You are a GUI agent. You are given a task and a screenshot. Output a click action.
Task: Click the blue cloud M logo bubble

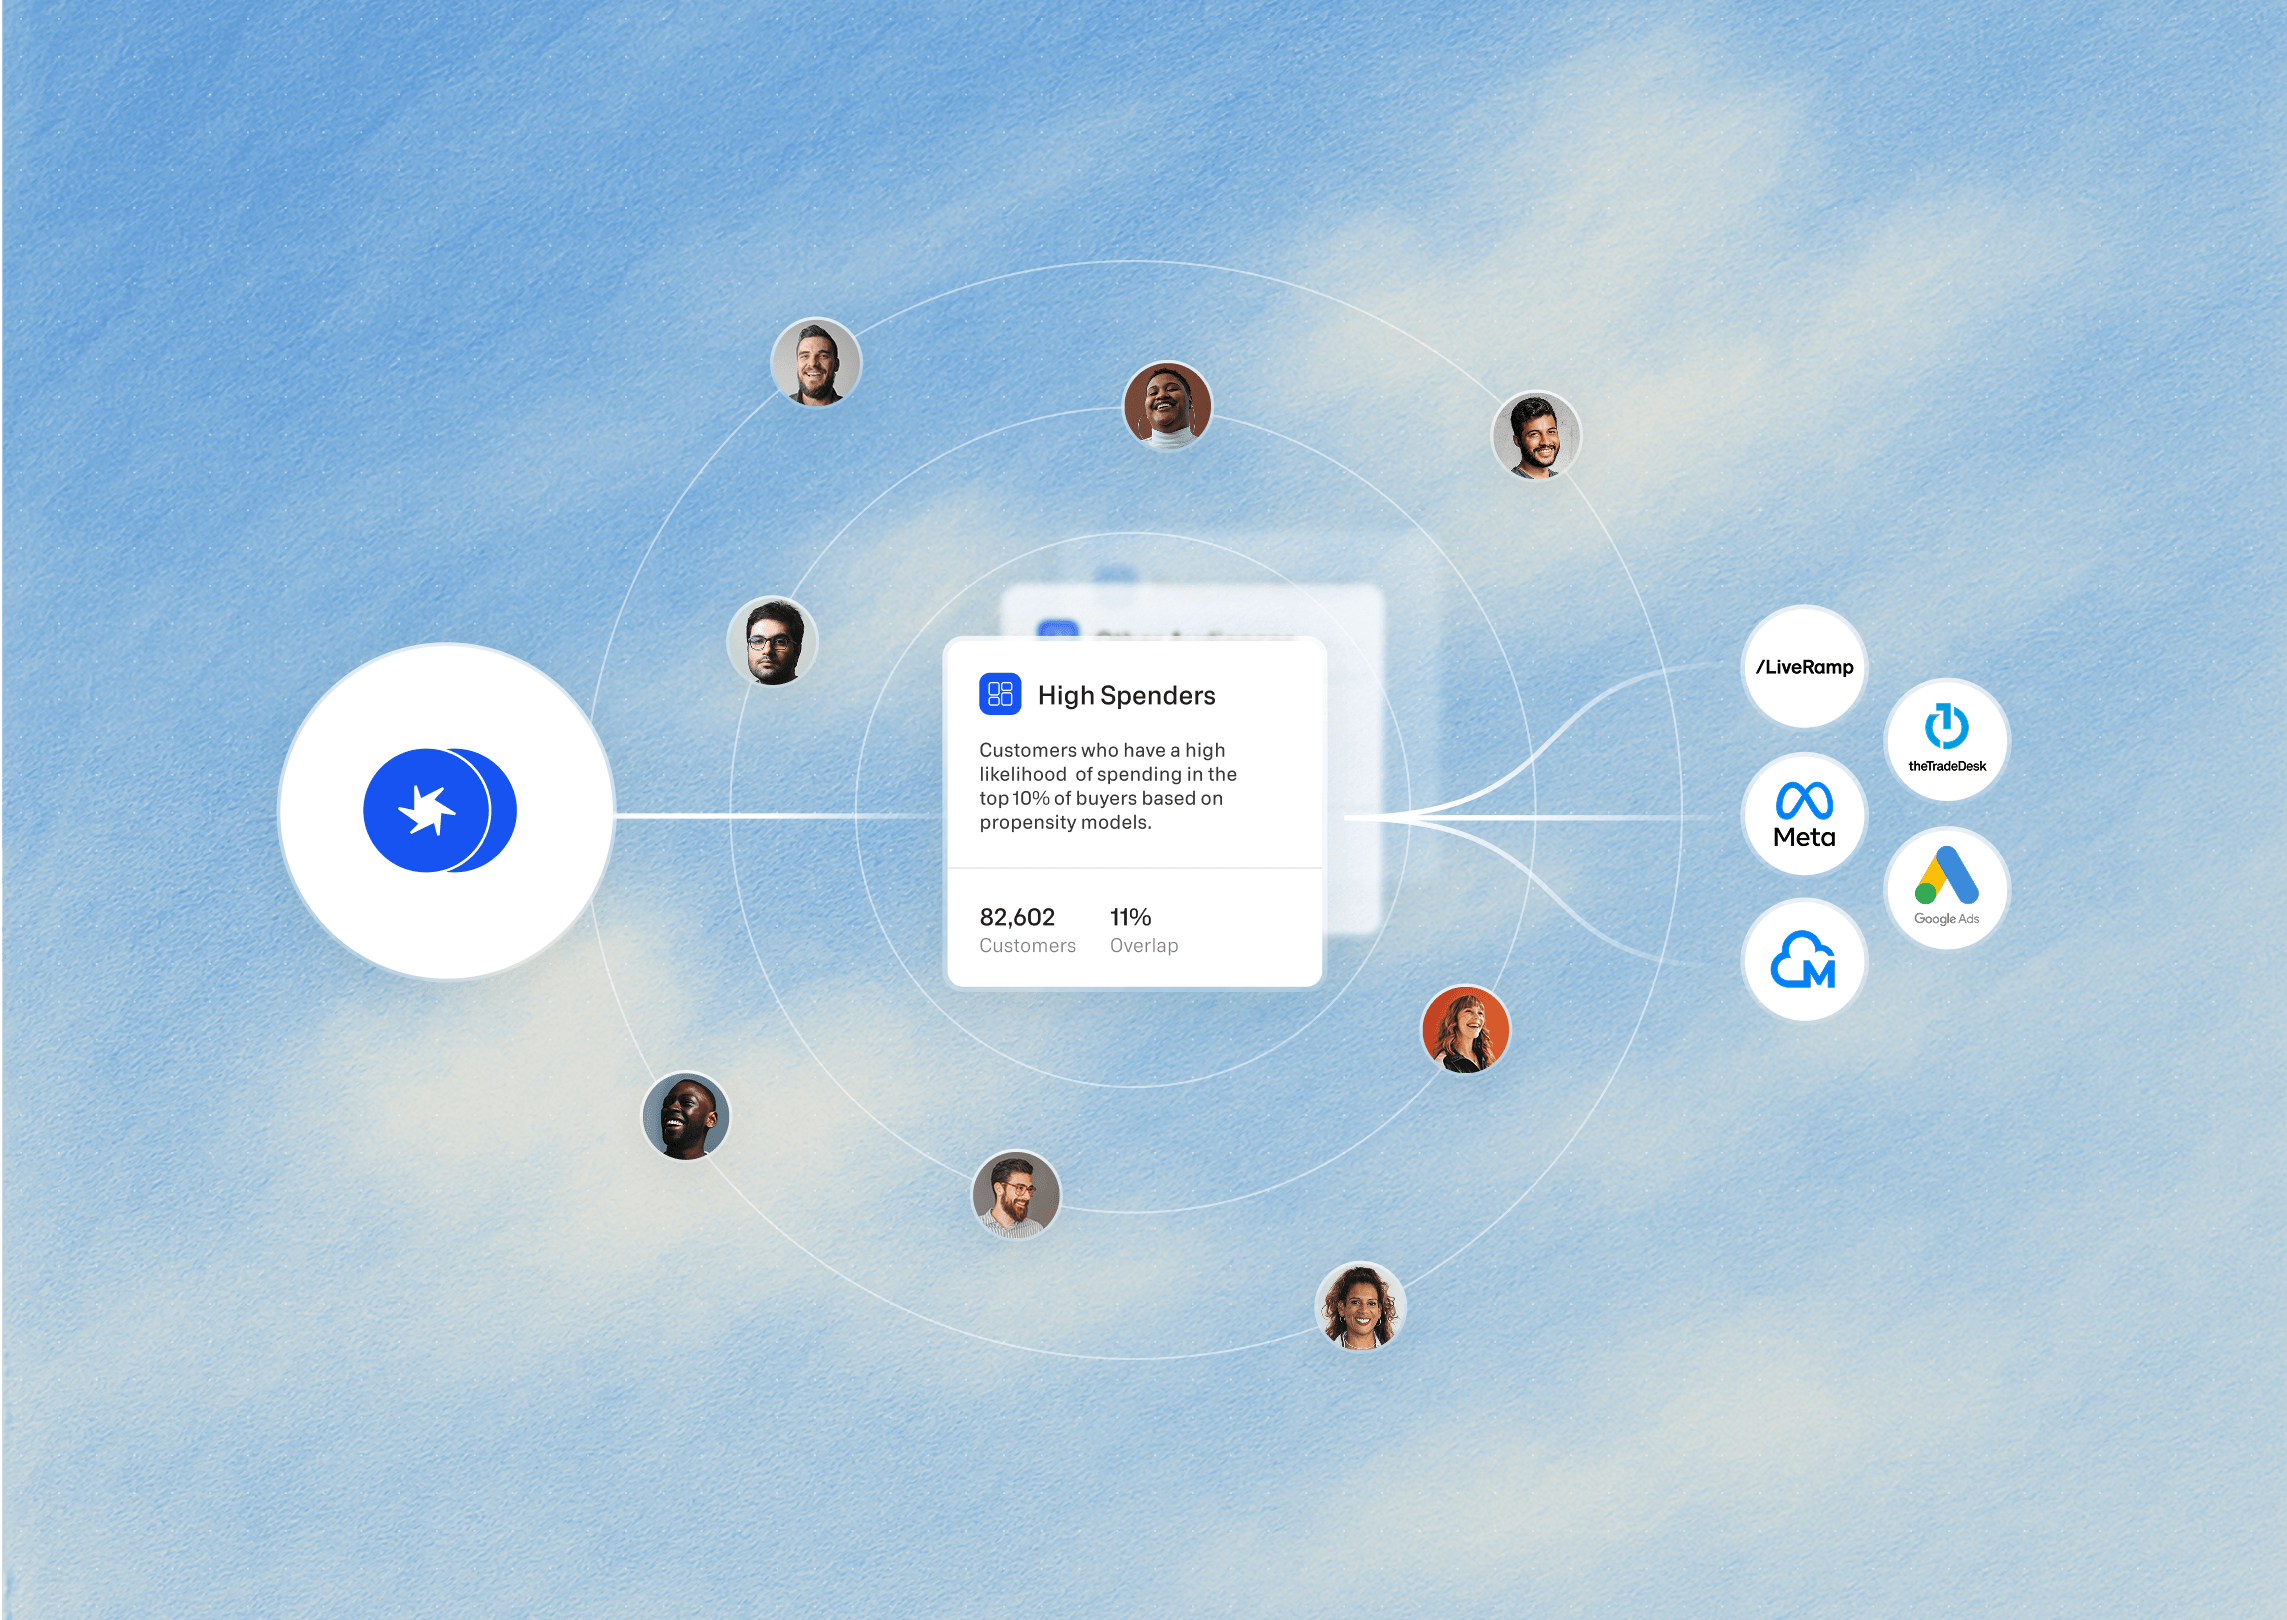1804,960
